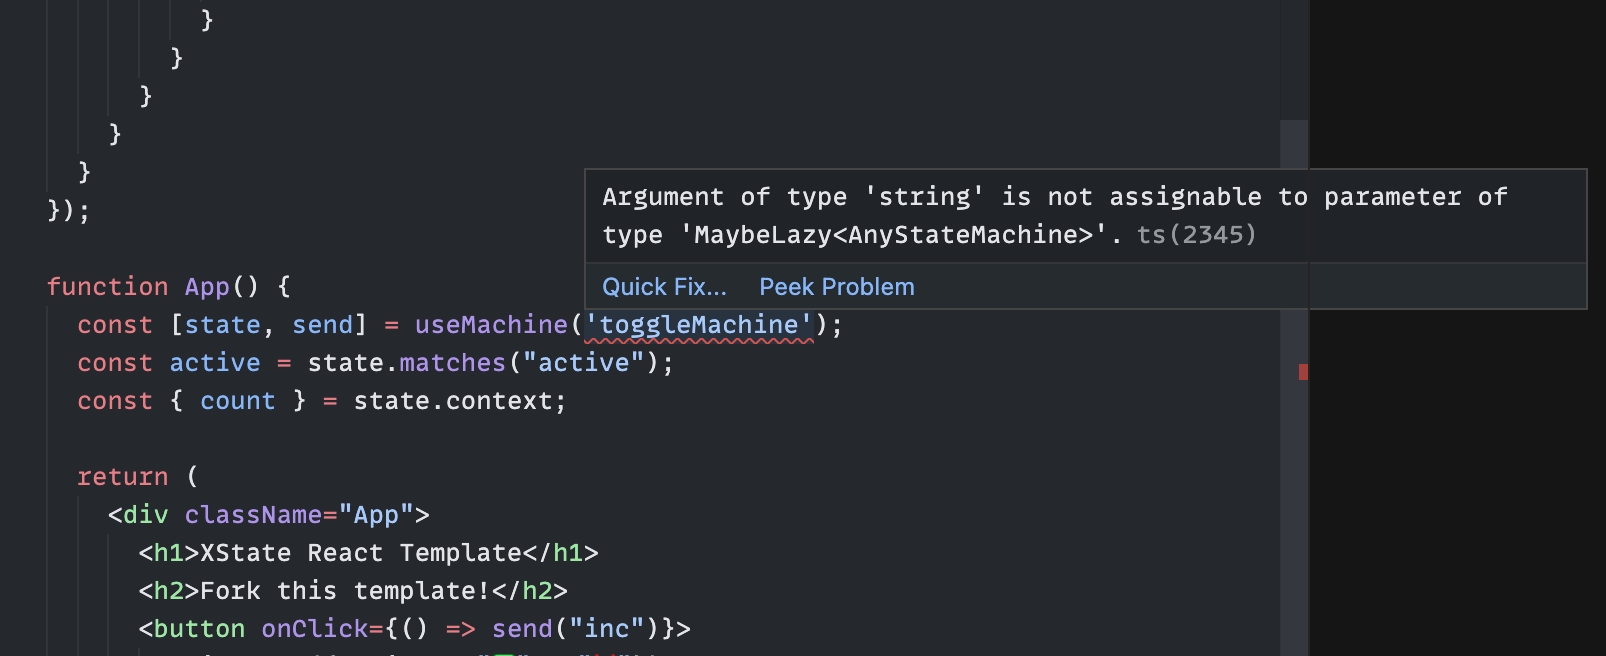Click the send variable in const declaration
Screen dimensions: 1606x656
tap(322, 325)
